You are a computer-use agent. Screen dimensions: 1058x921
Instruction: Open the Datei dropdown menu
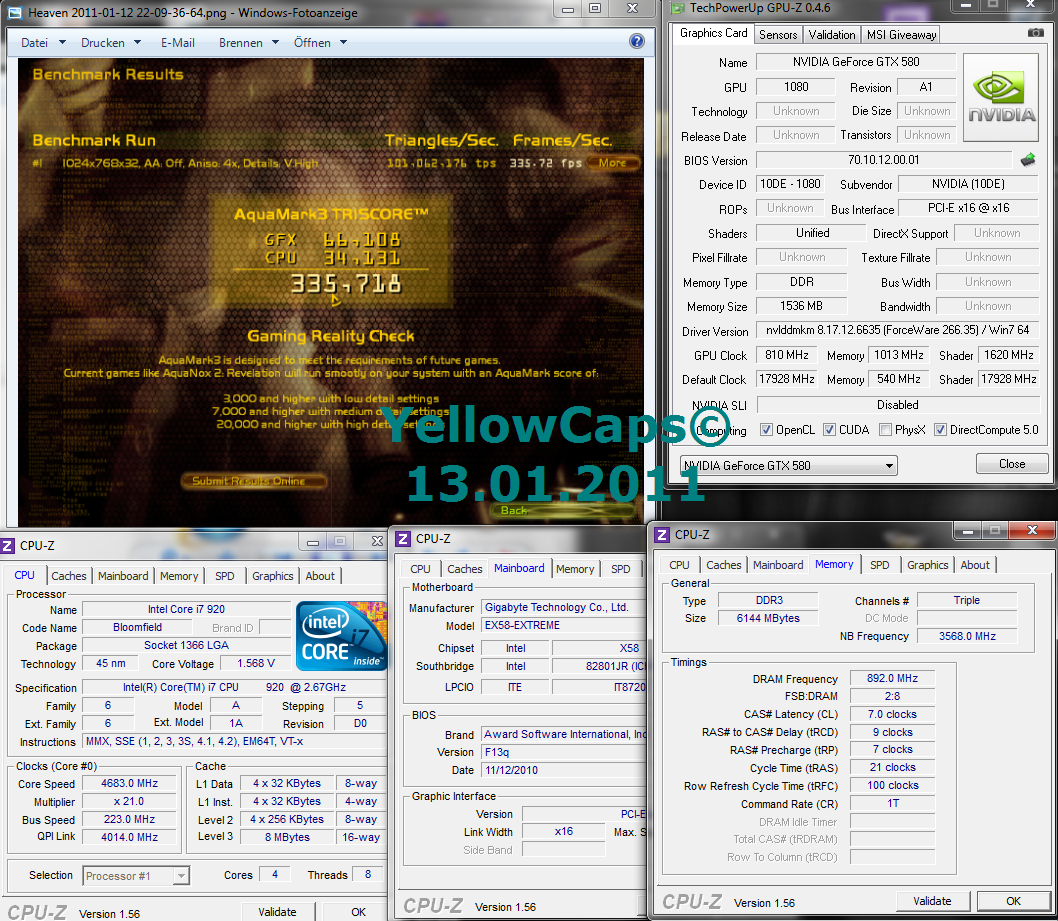[43, 43]
